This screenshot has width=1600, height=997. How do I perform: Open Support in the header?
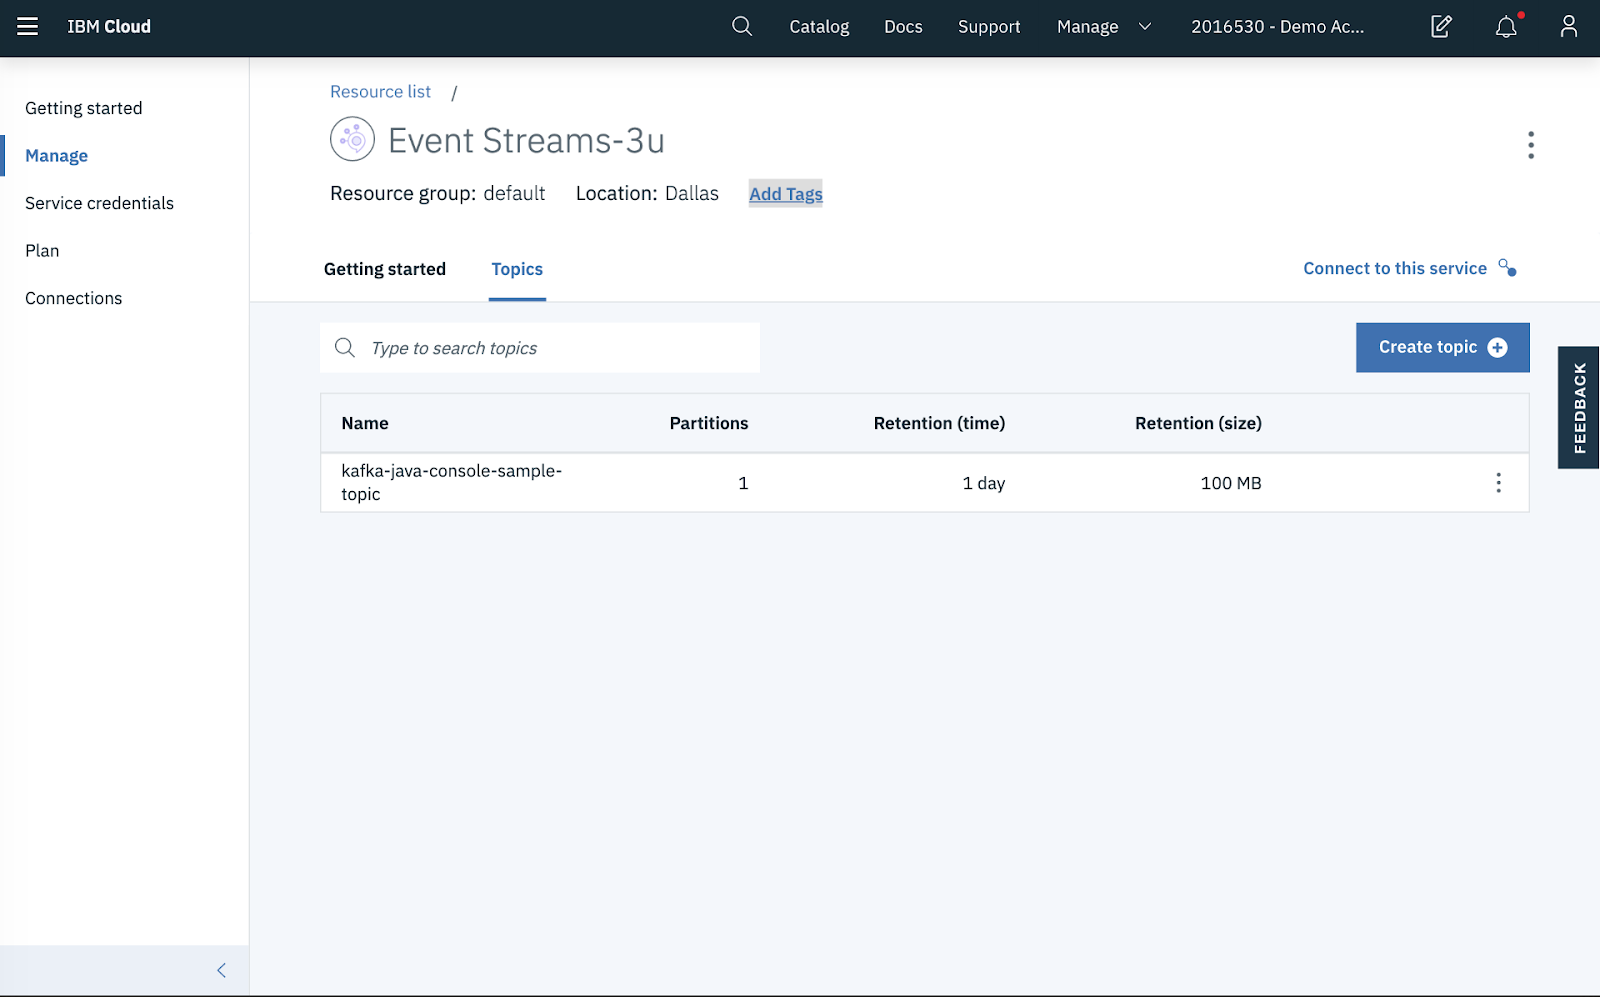click(x=989, y=27)
